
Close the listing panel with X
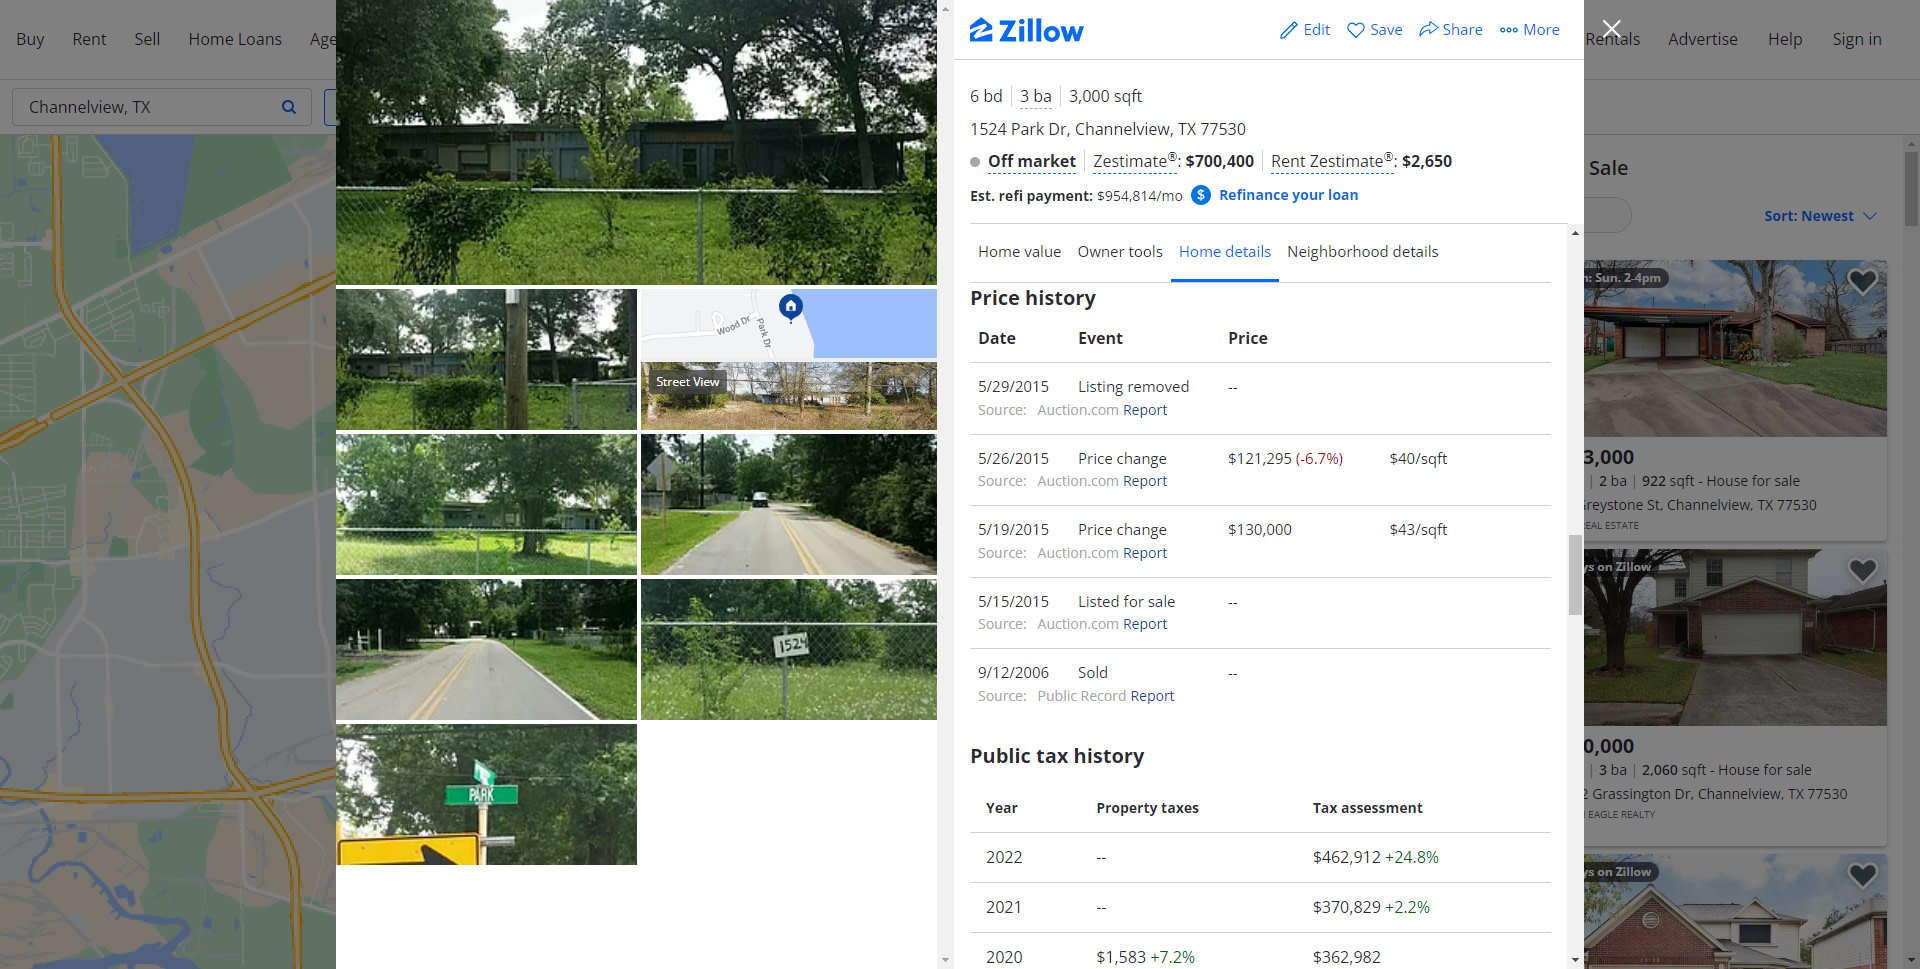(x=1611, y=29)
